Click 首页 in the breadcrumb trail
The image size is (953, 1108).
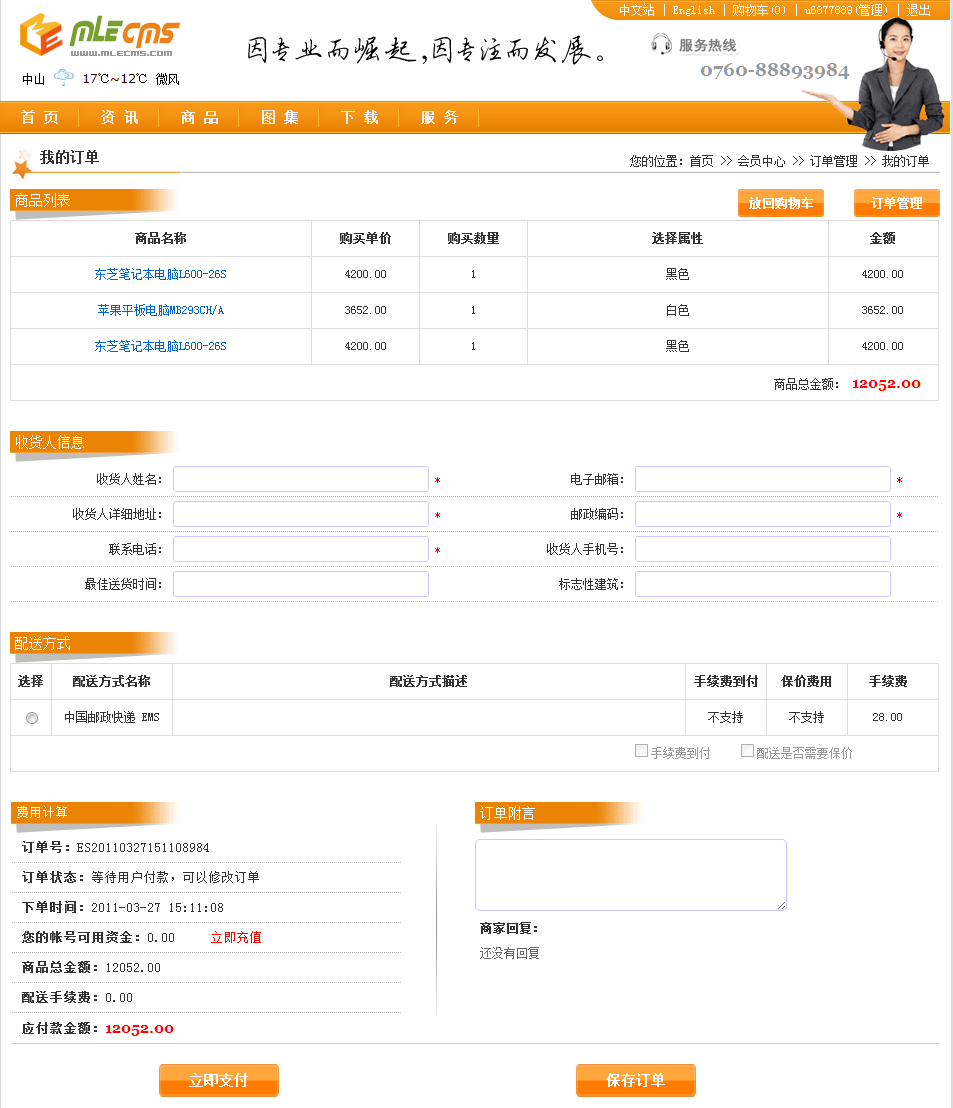(x=702, y=161)
